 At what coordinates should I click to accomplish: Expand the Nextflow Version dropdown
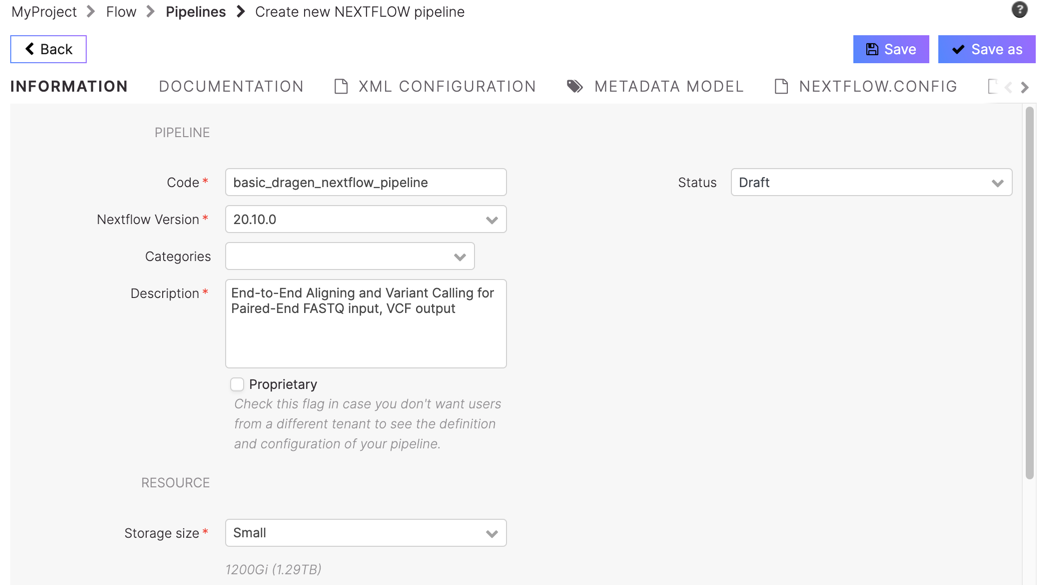pos(366,219)
